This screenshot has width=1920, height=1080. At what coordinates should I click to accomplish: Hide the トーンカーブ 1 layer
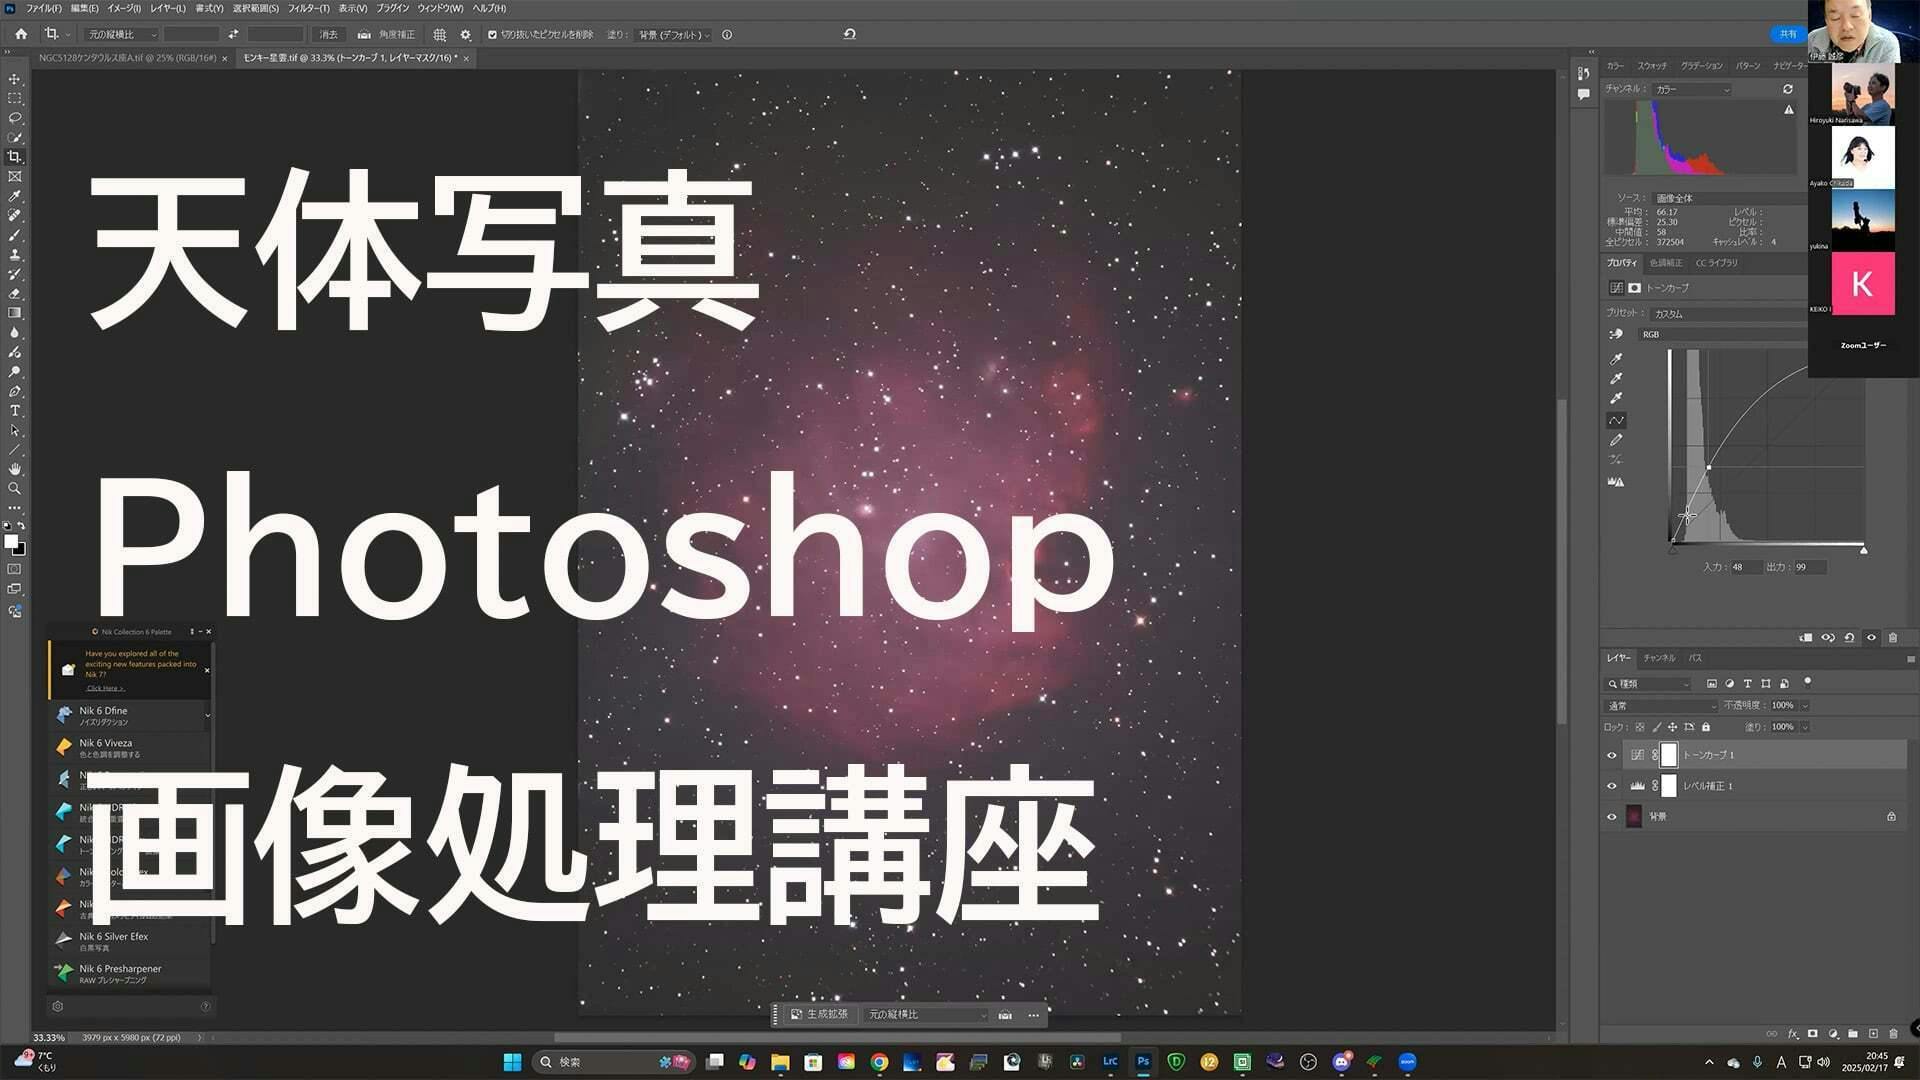point(1611,755)
